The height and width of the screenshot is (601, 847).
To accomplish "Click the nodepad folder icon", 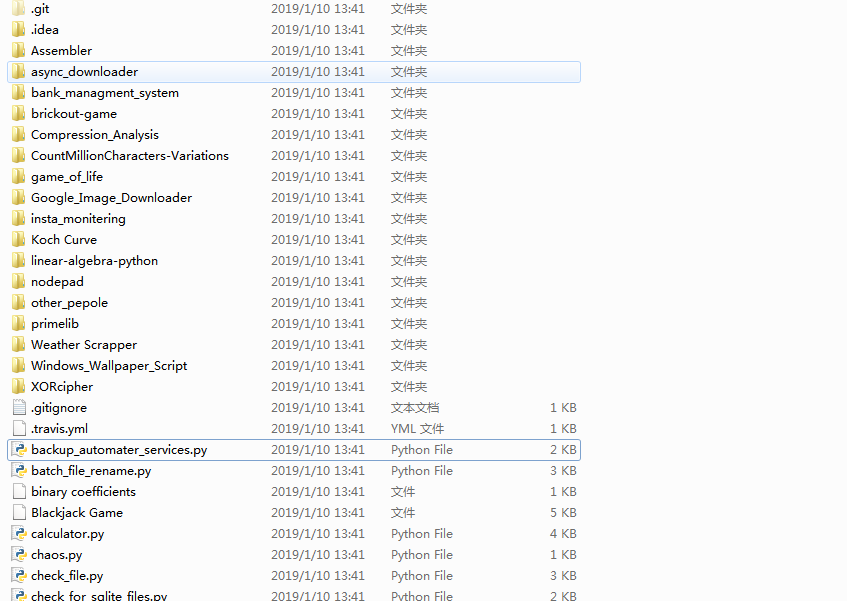I will click(18, 282).
